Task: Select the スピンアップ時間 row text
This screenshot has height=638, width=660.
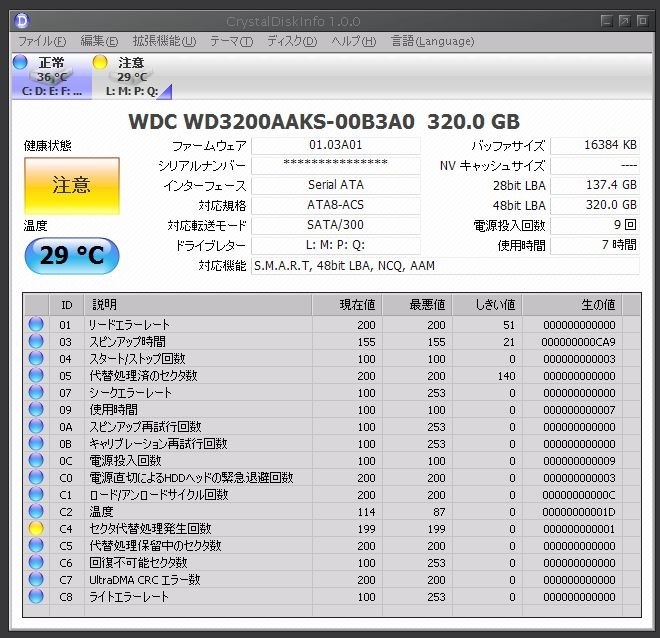Action: coord(128,342)
